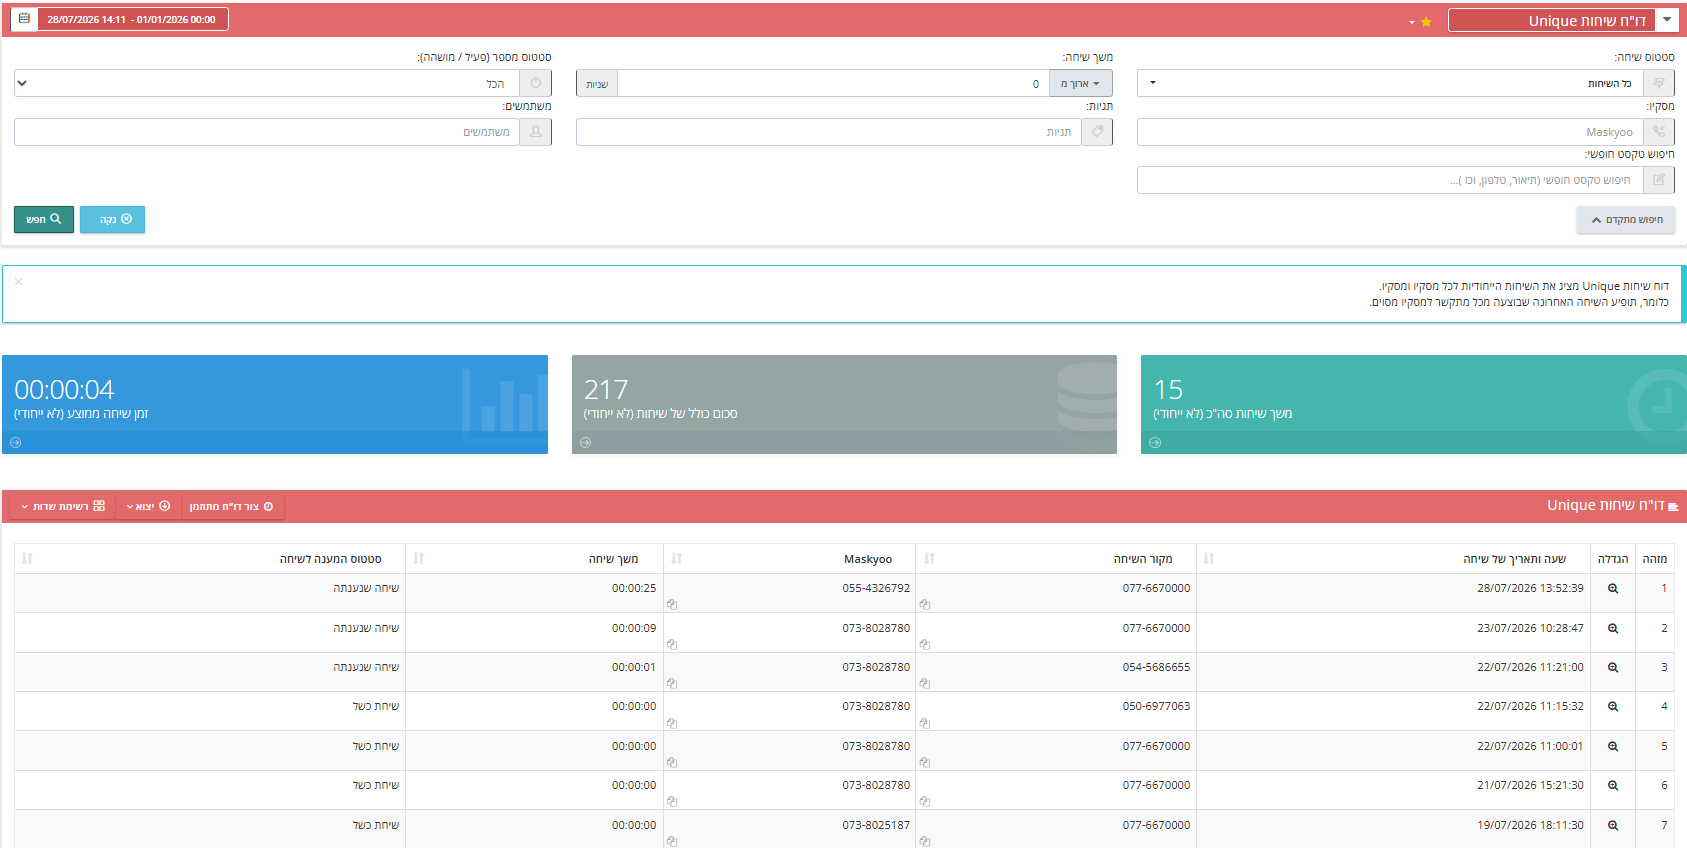This screenshot has width=1687, height=848.
Task: Click the 'שיחת כשל' status in row 4
Action: (x=376, y=706)
